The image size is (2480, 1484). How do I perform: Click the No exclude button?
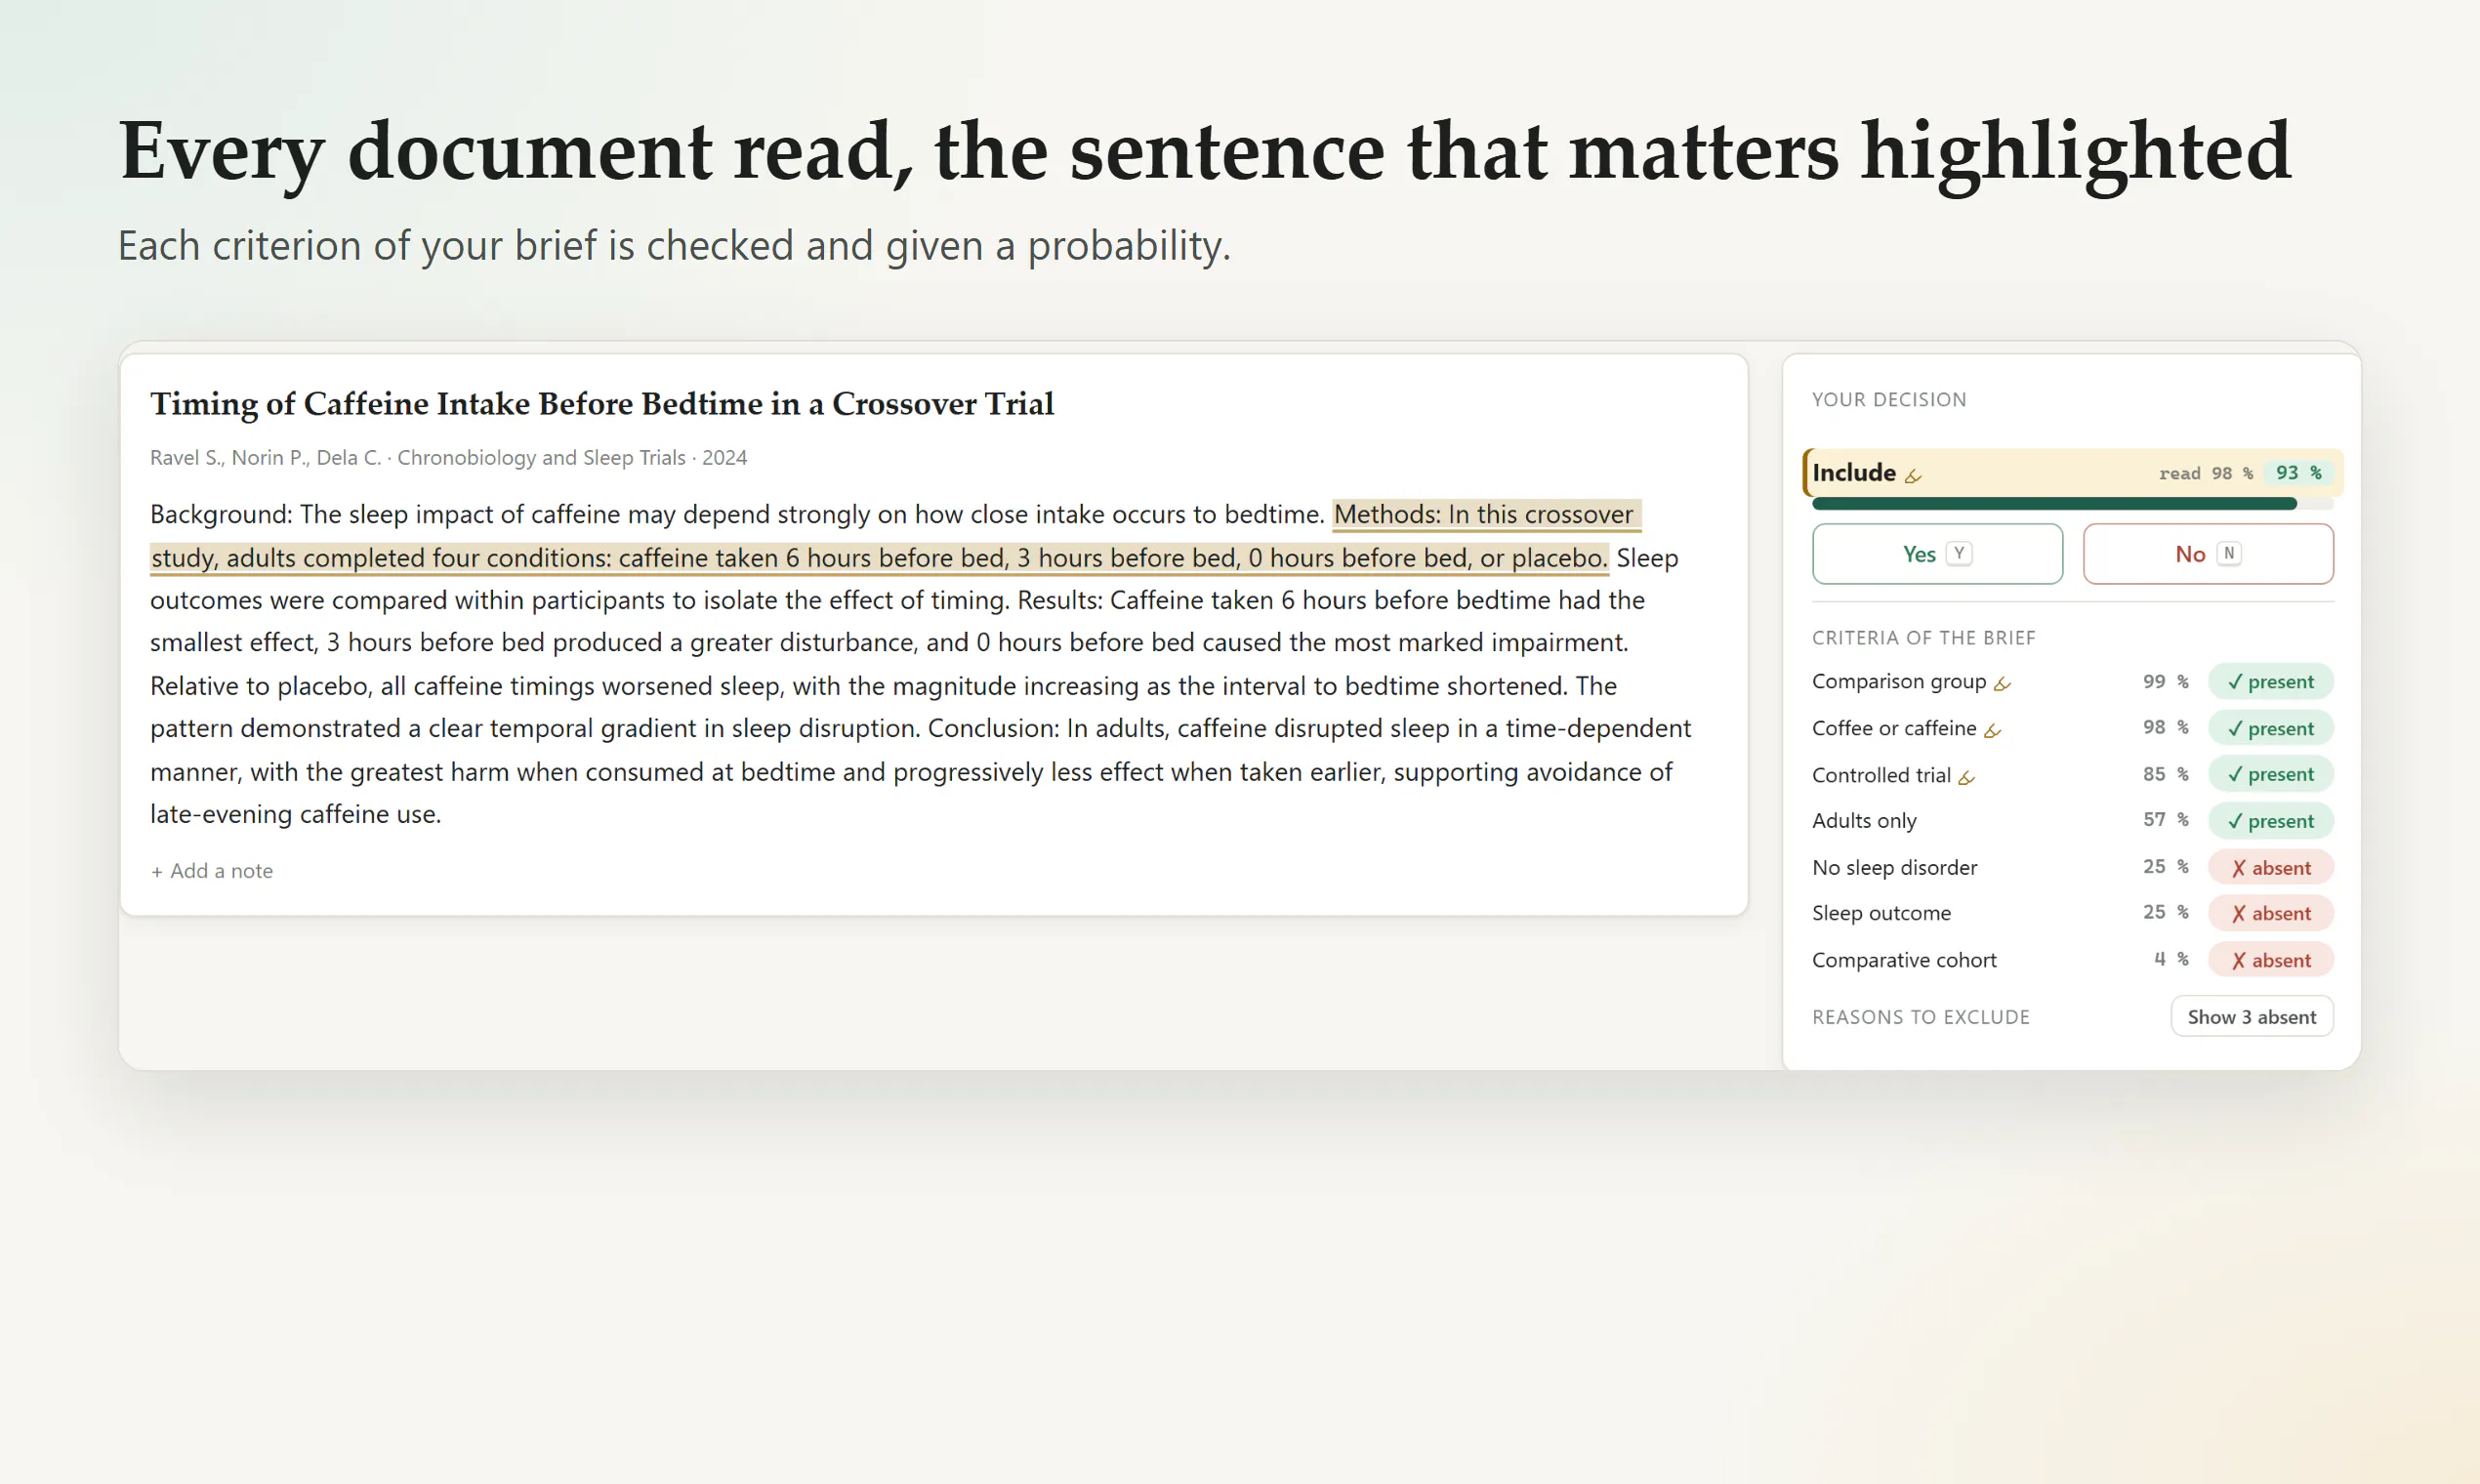tap(2208, 554)
